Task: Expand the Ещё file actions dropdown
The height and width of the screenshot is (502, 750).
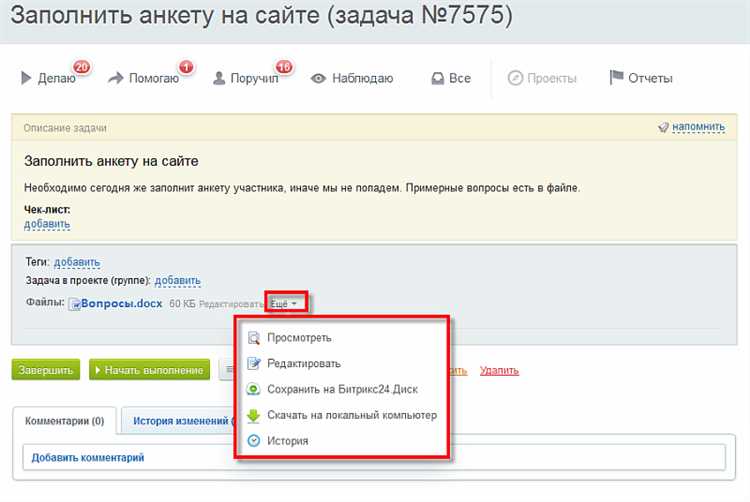Action: click(284, 304)
